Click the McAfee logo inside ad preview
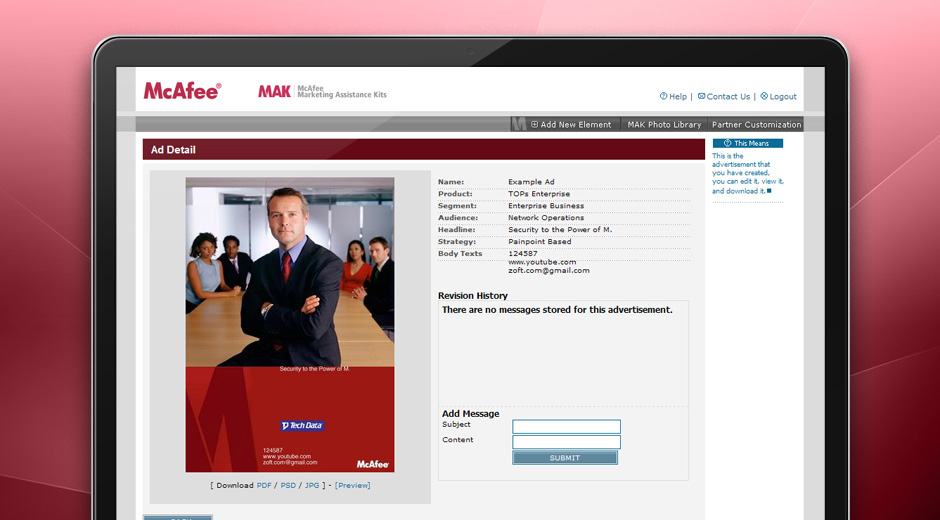The height and width of the screenshot is (520, 940). [x=373, y=464]
